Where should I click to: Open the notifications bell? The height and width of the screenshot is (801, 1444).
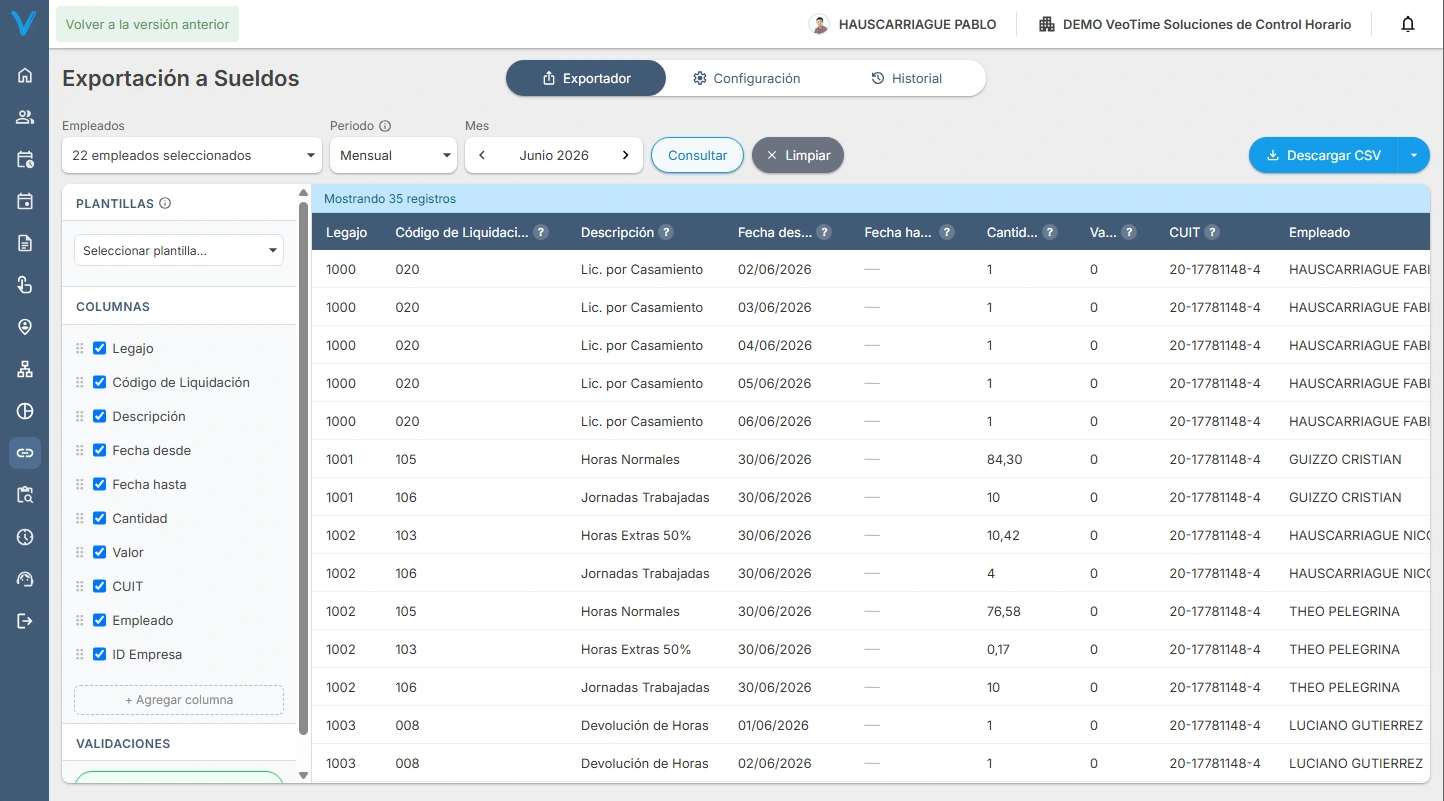[1408, 24]
